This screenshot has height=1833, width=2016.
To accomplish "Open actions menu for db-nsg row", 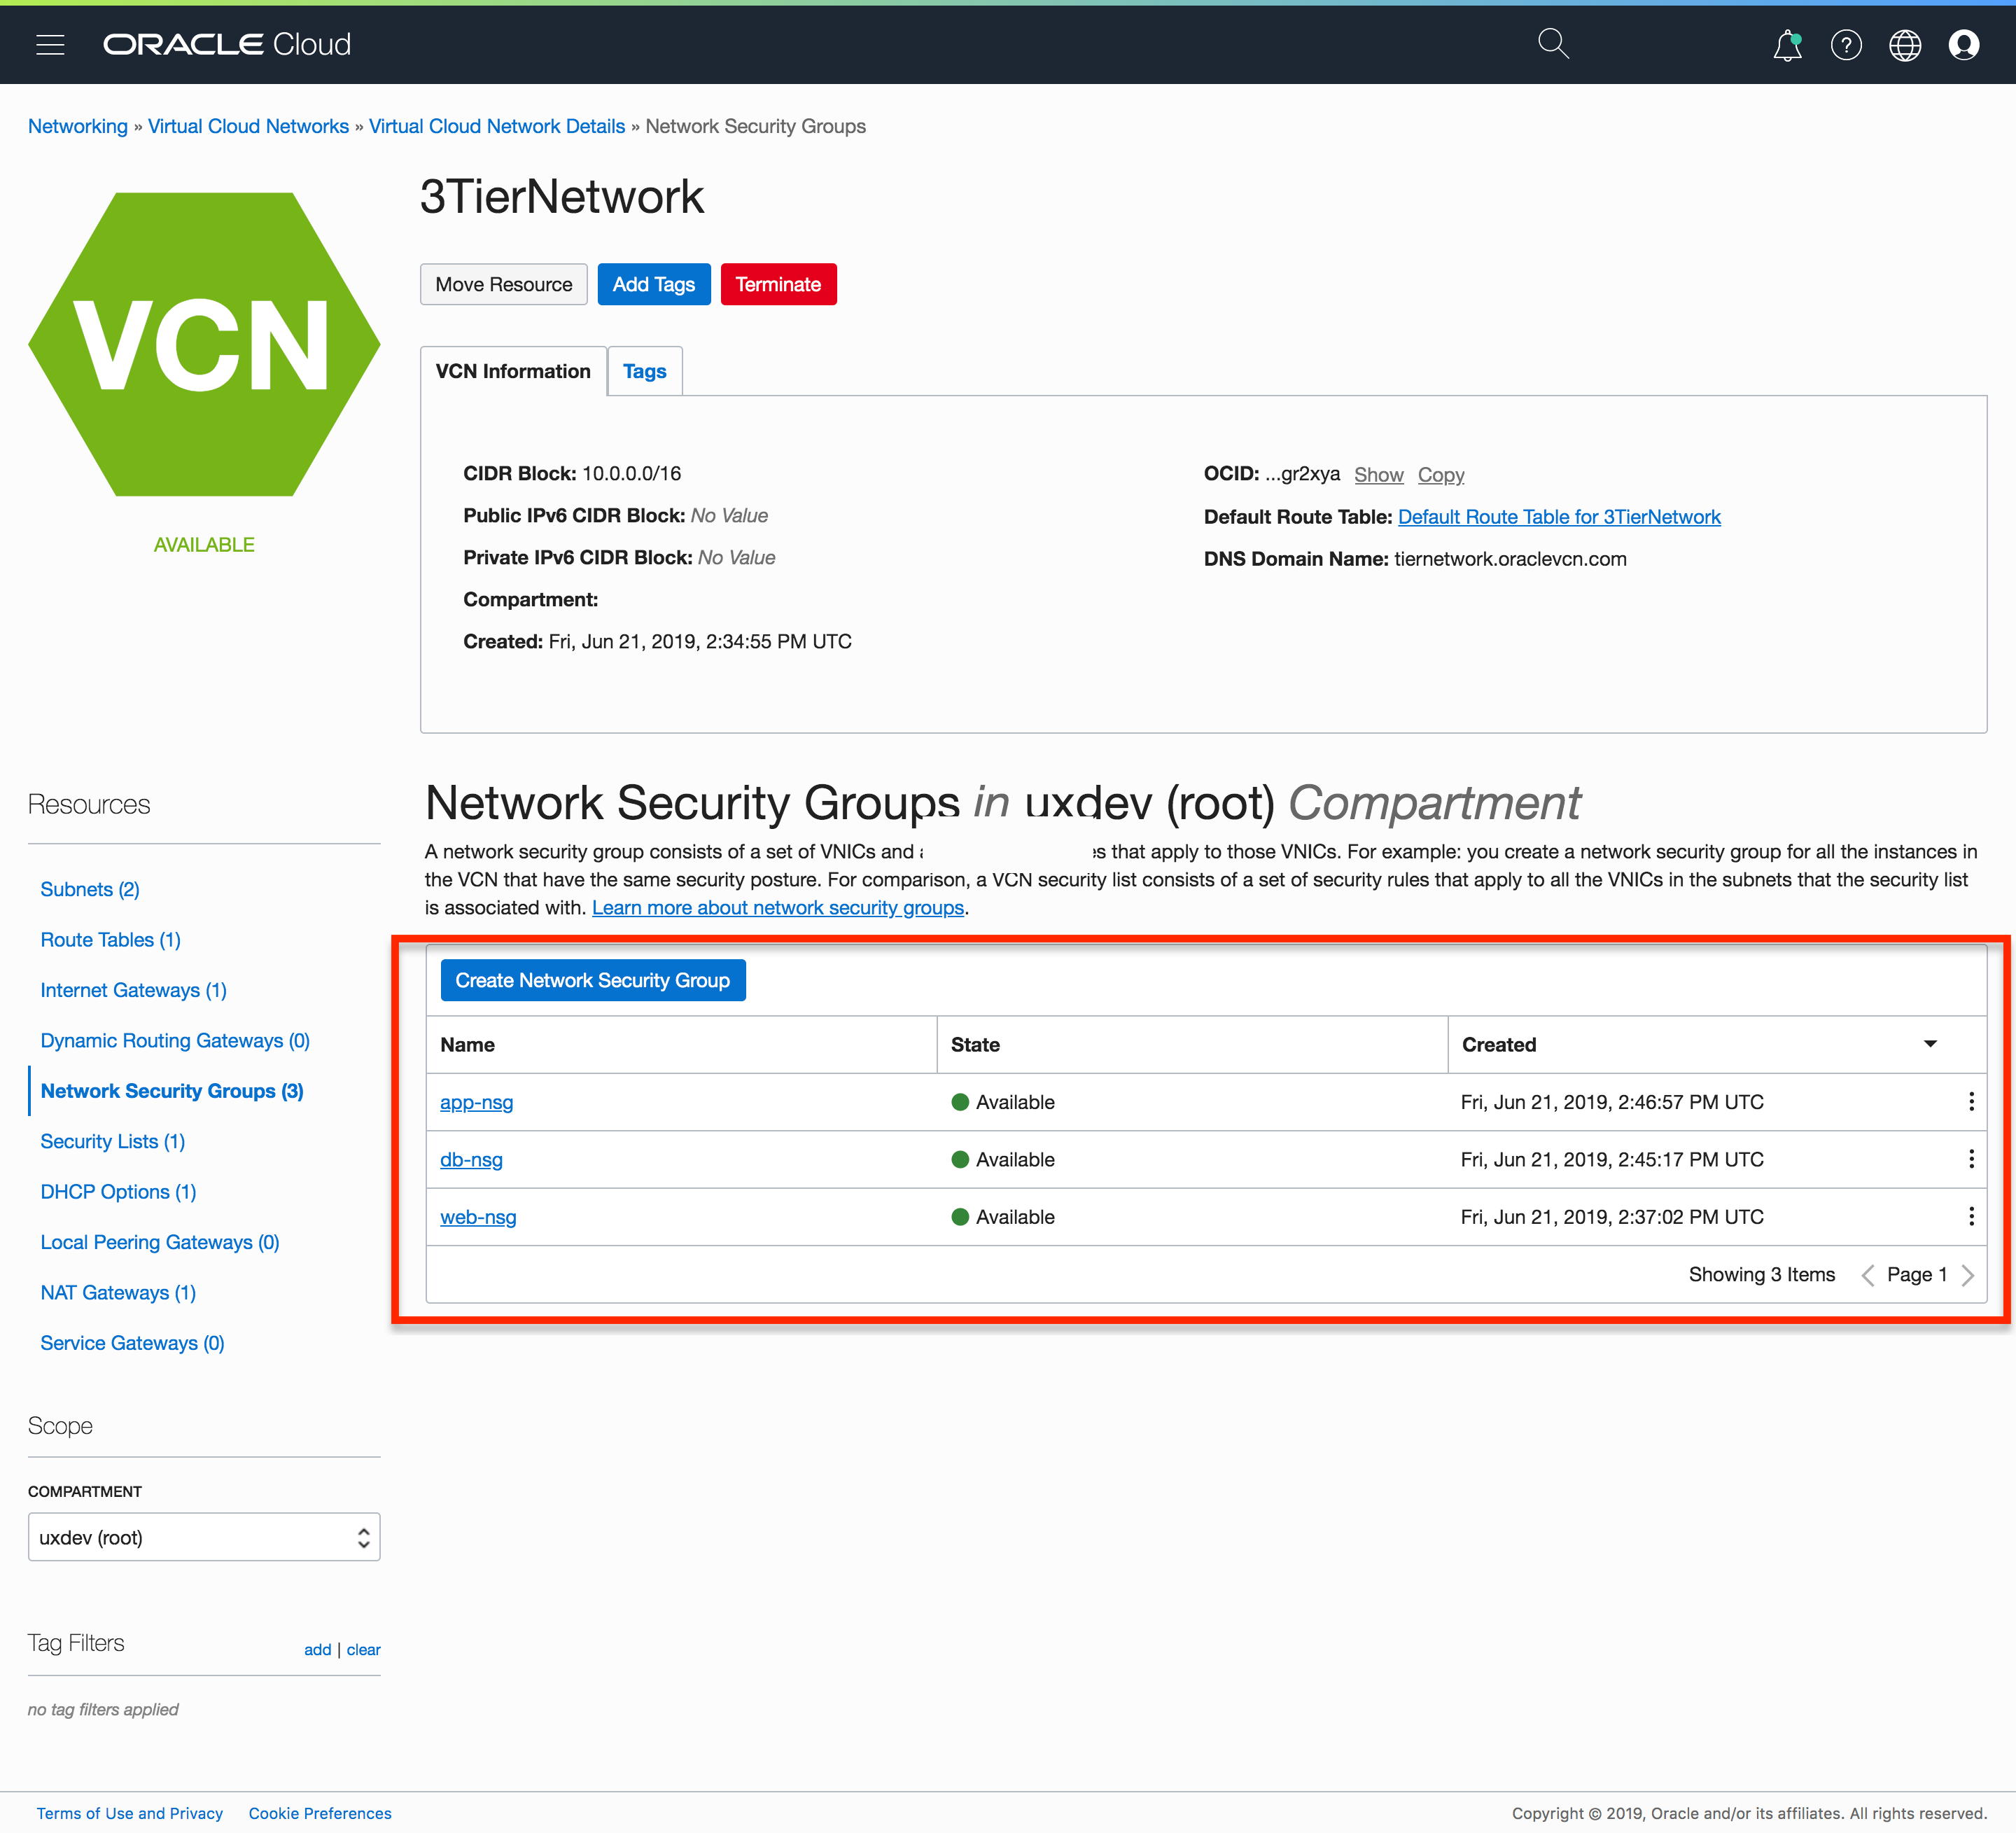I will tap(1970, 1159).
